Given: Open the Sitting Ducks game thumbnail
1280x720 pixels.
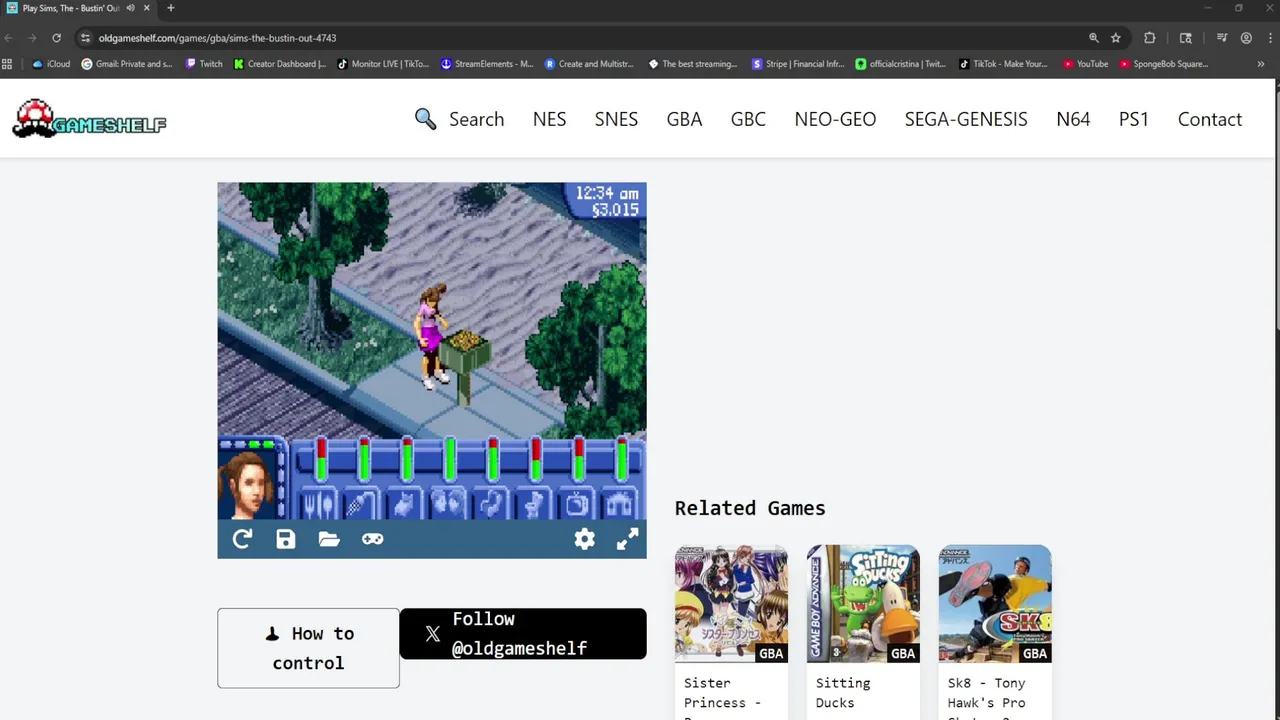Looking at the screenshot, I should 863,604.
